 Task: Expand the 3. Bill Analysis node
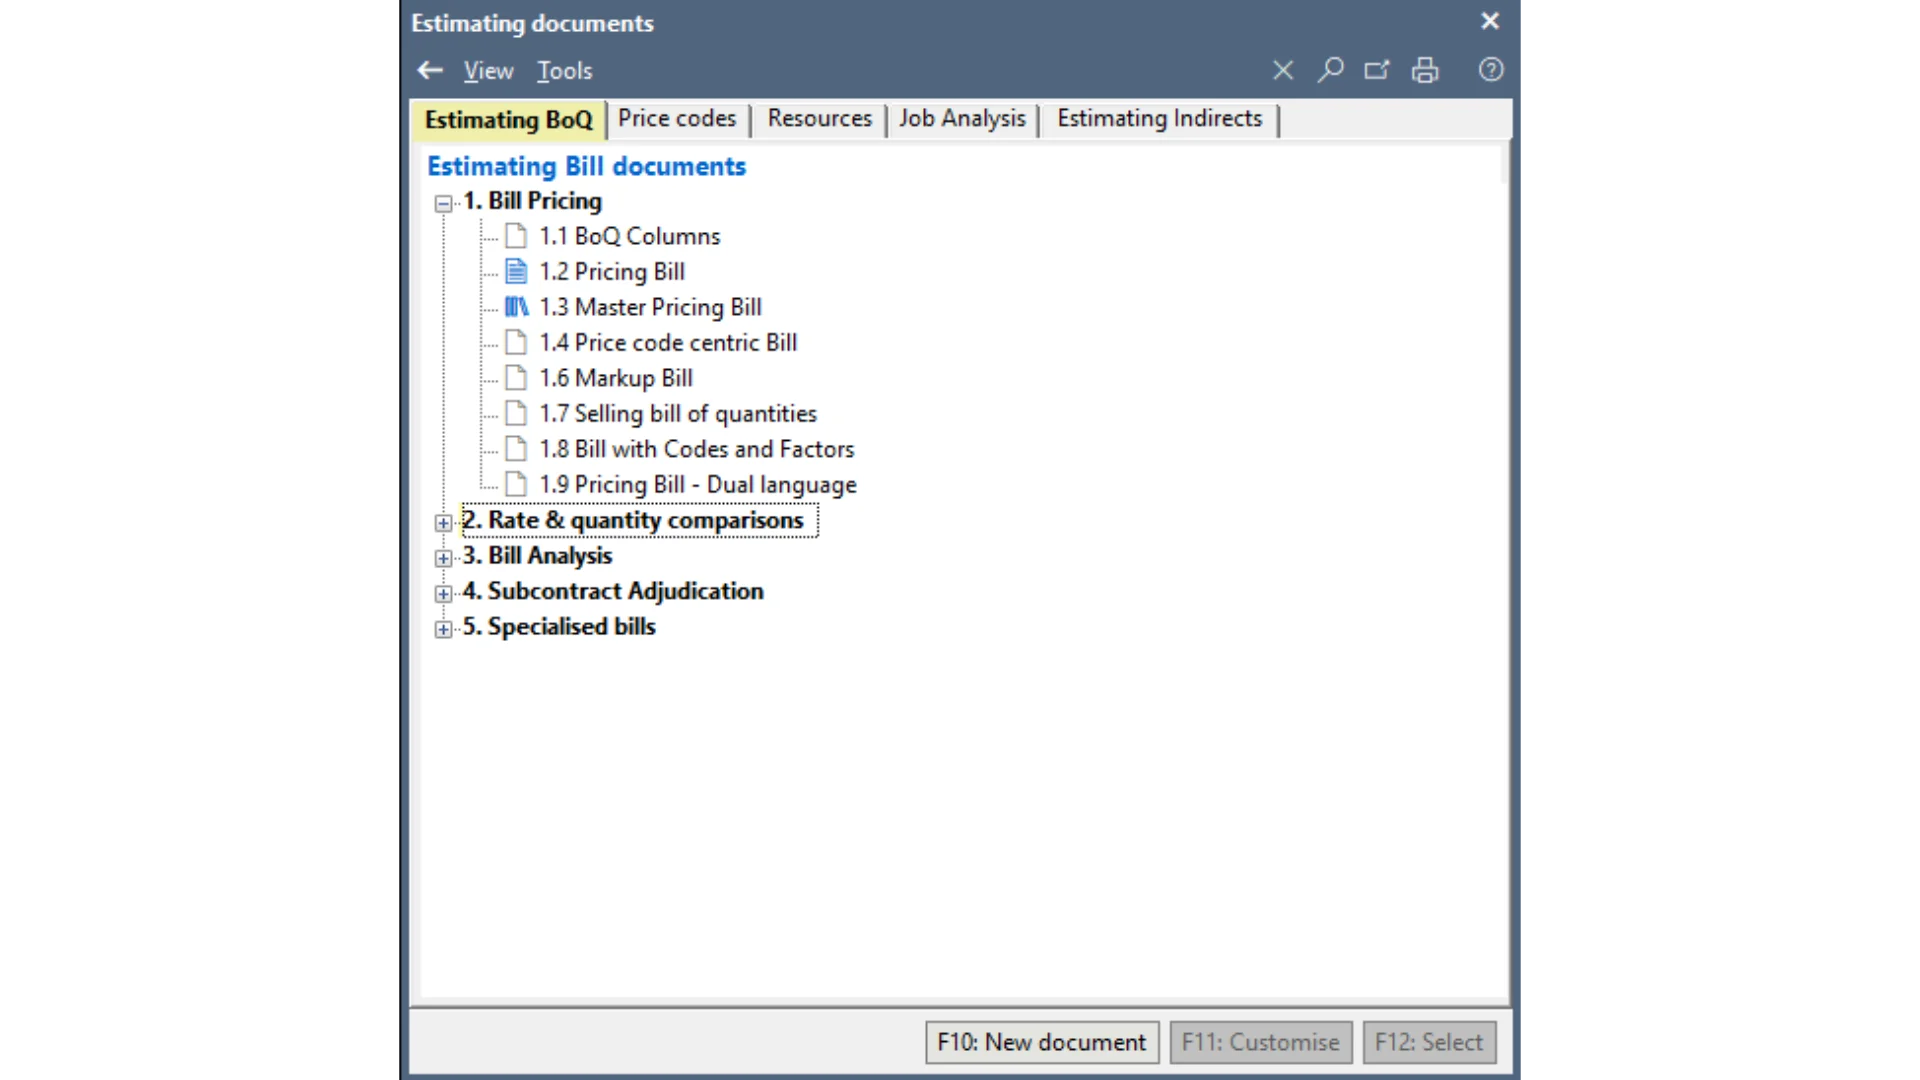click(443, 558)
